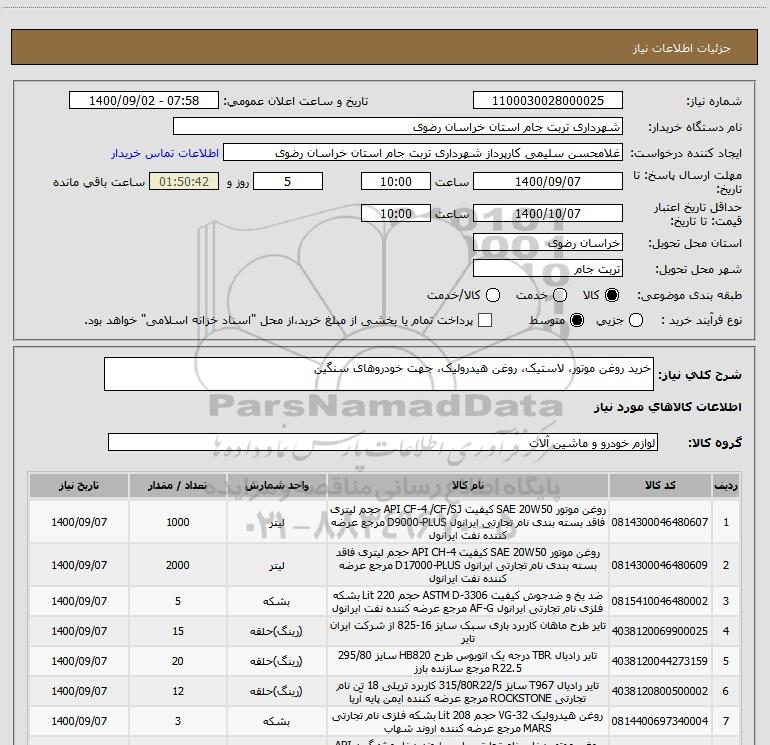This screenshot has width=770, height=745.
Task: Click the نام کالا column header
Action: click(x=468, y=486)
